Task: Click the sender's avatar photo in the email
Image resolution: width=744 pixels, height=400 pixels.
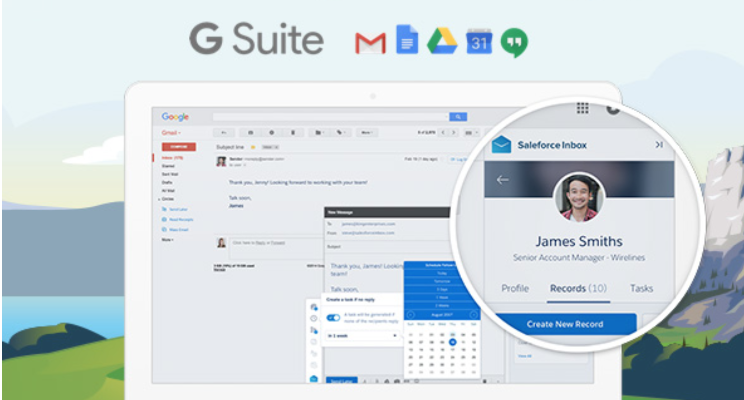Action: click(221, 161)
